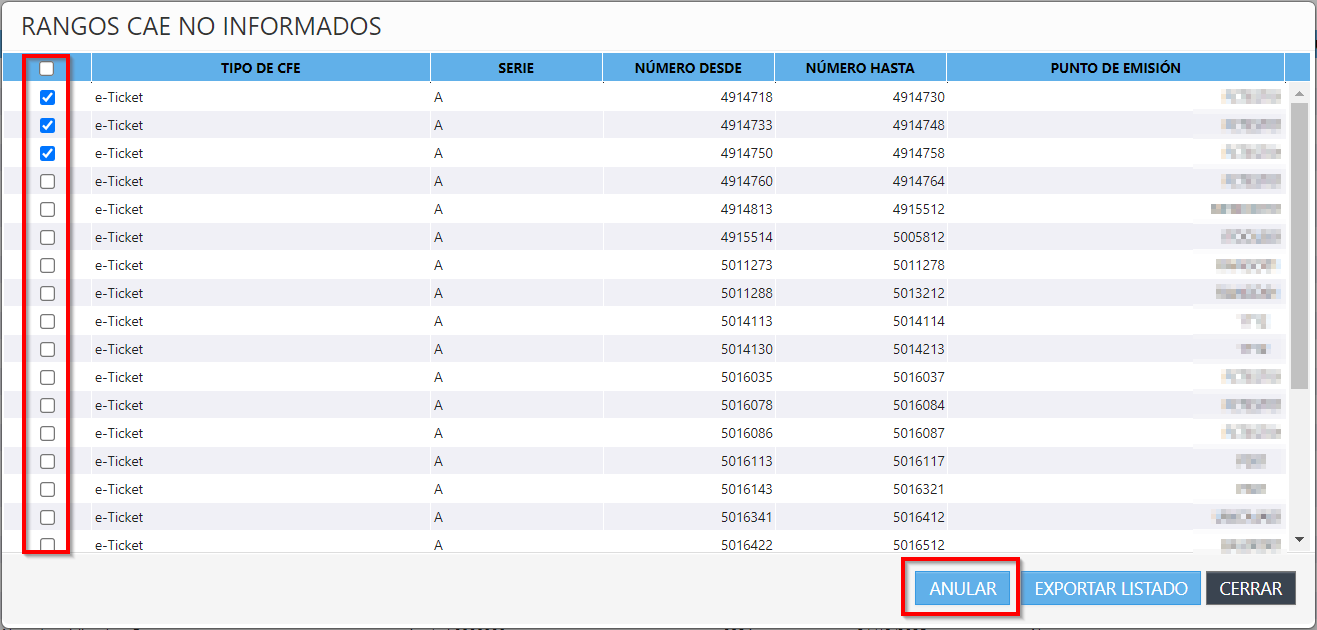Click the ANULAR button
Screen dimensions: 1317x630
click(x=963, y=588)
